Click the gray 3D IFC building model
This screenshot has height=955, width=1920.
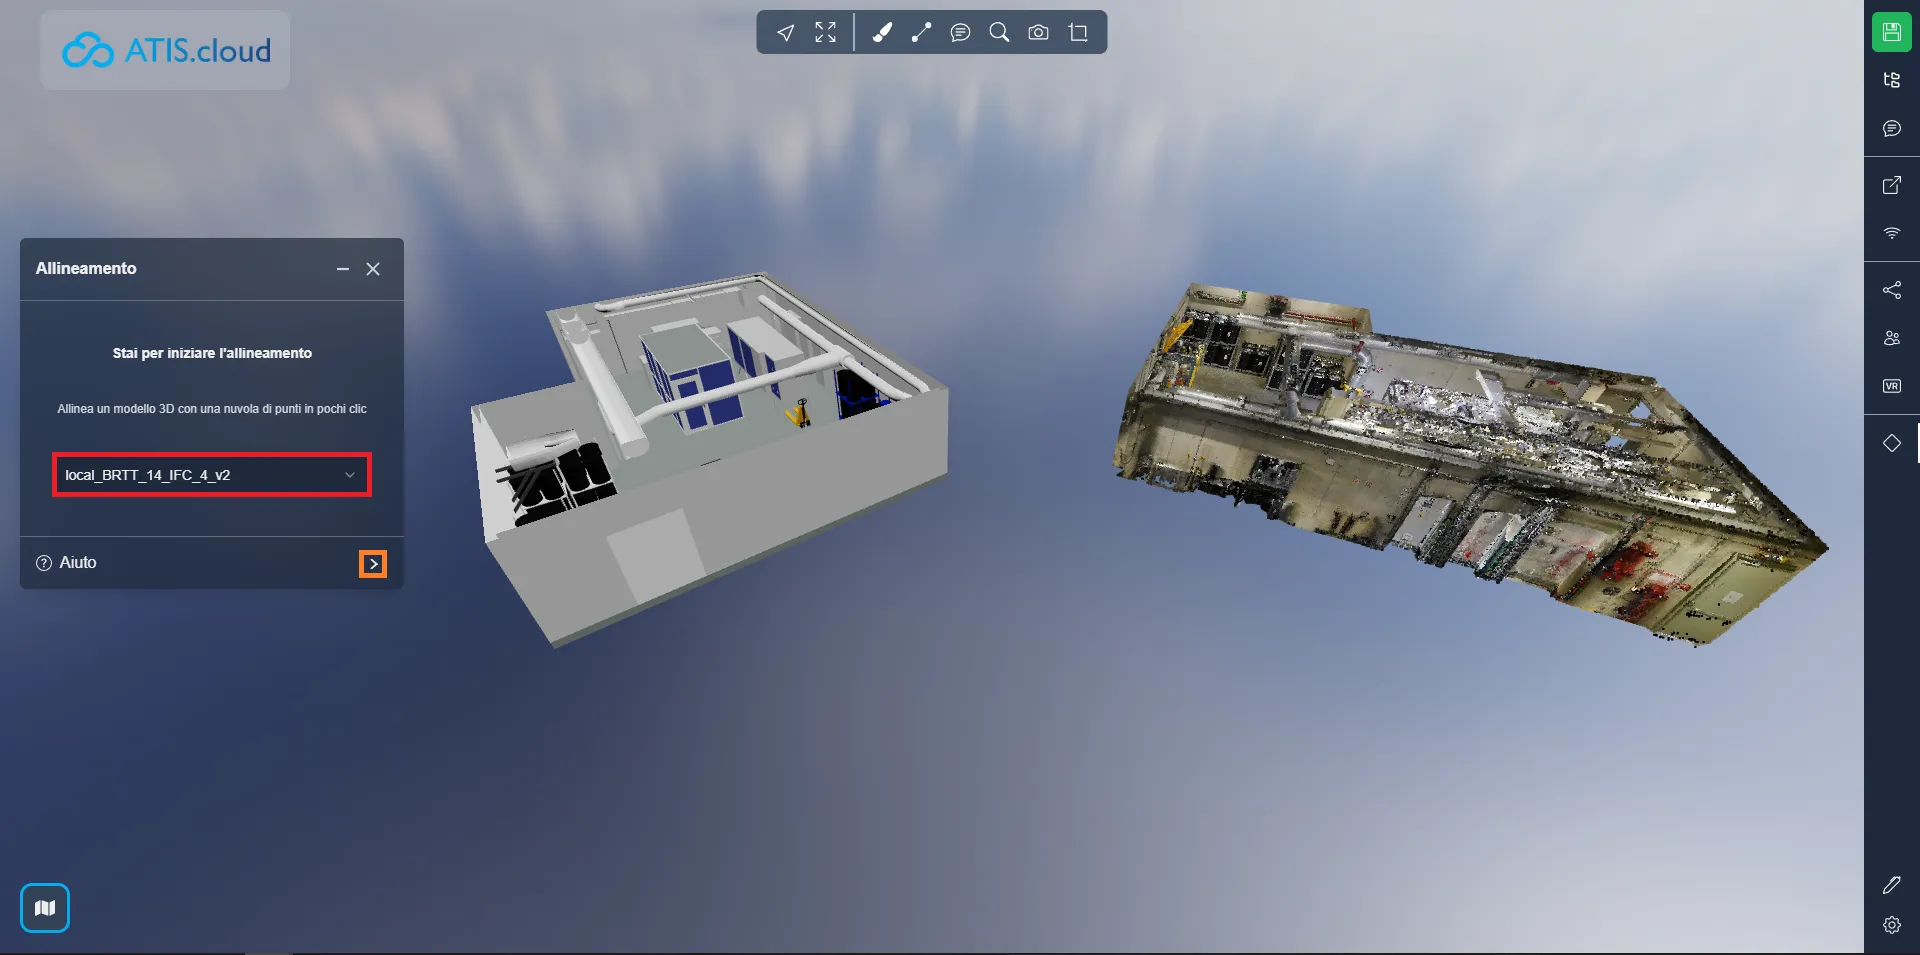710,460
